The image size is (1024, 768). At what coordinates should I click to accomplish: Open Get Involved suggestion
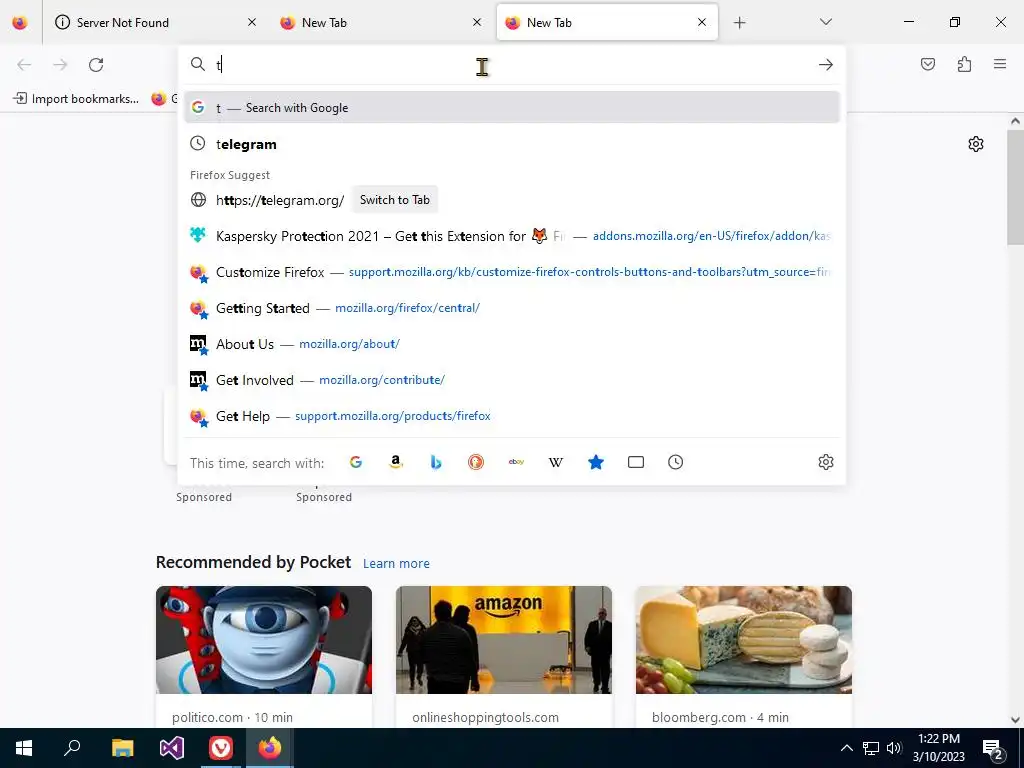511,380
